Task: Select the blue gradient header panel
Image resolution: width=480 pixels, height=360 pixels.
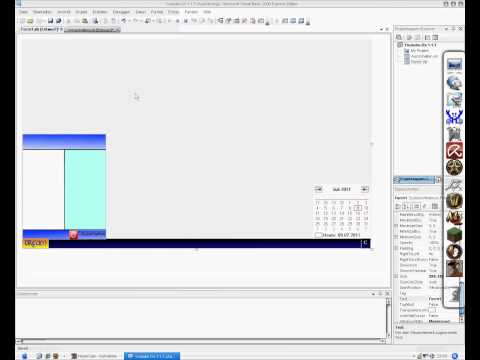Action: coord(64,142)
